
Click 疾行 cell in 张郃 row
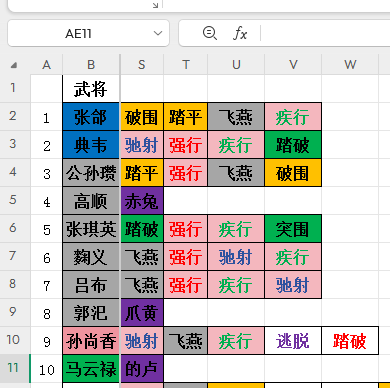tap(293, 117)
